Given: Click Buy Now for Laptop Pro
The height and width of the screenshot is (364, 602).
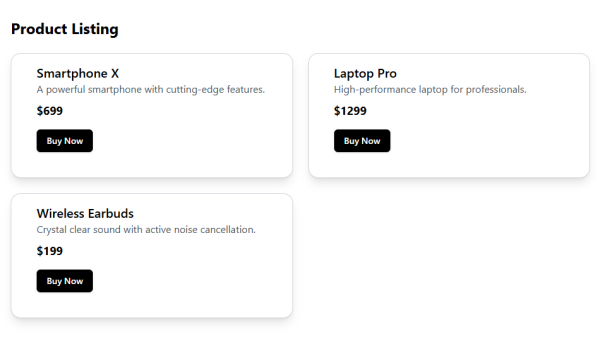Looking at the screenshot, I should (362, 141).
